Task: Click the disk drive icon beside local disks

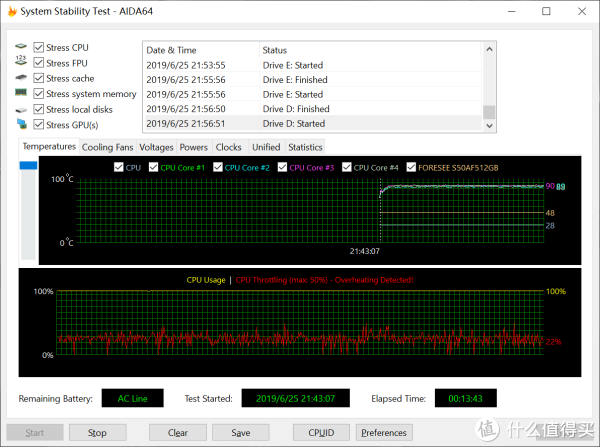Action: pyautogui.click(x=21, y=109)
